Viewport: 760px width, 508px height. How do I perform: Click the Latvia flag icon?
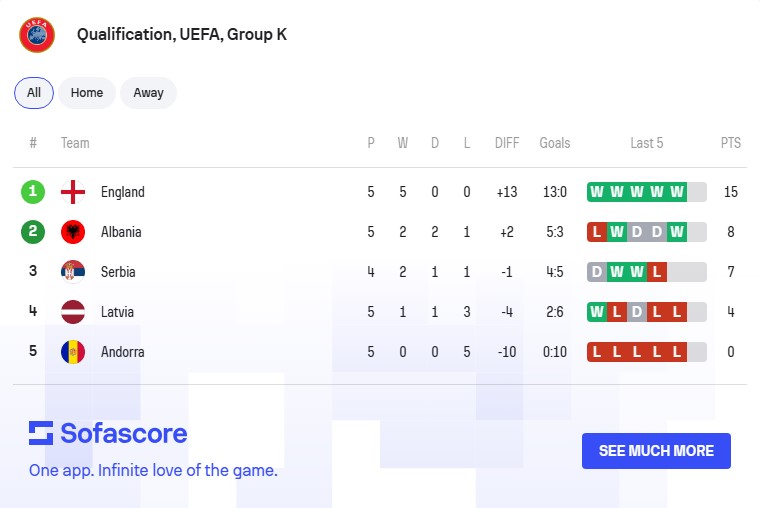coord(73,312)
